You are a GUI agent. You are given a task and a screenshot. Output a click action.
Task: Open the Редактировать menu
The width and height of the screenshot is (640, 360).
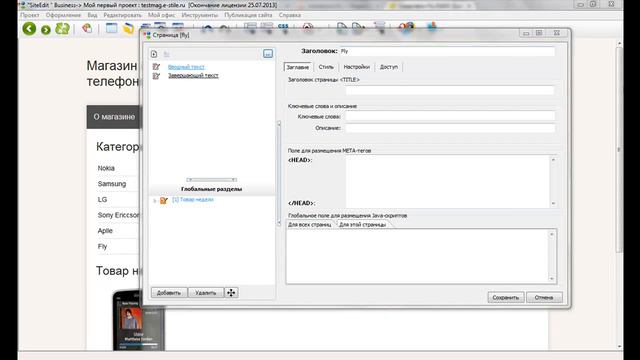122,15
